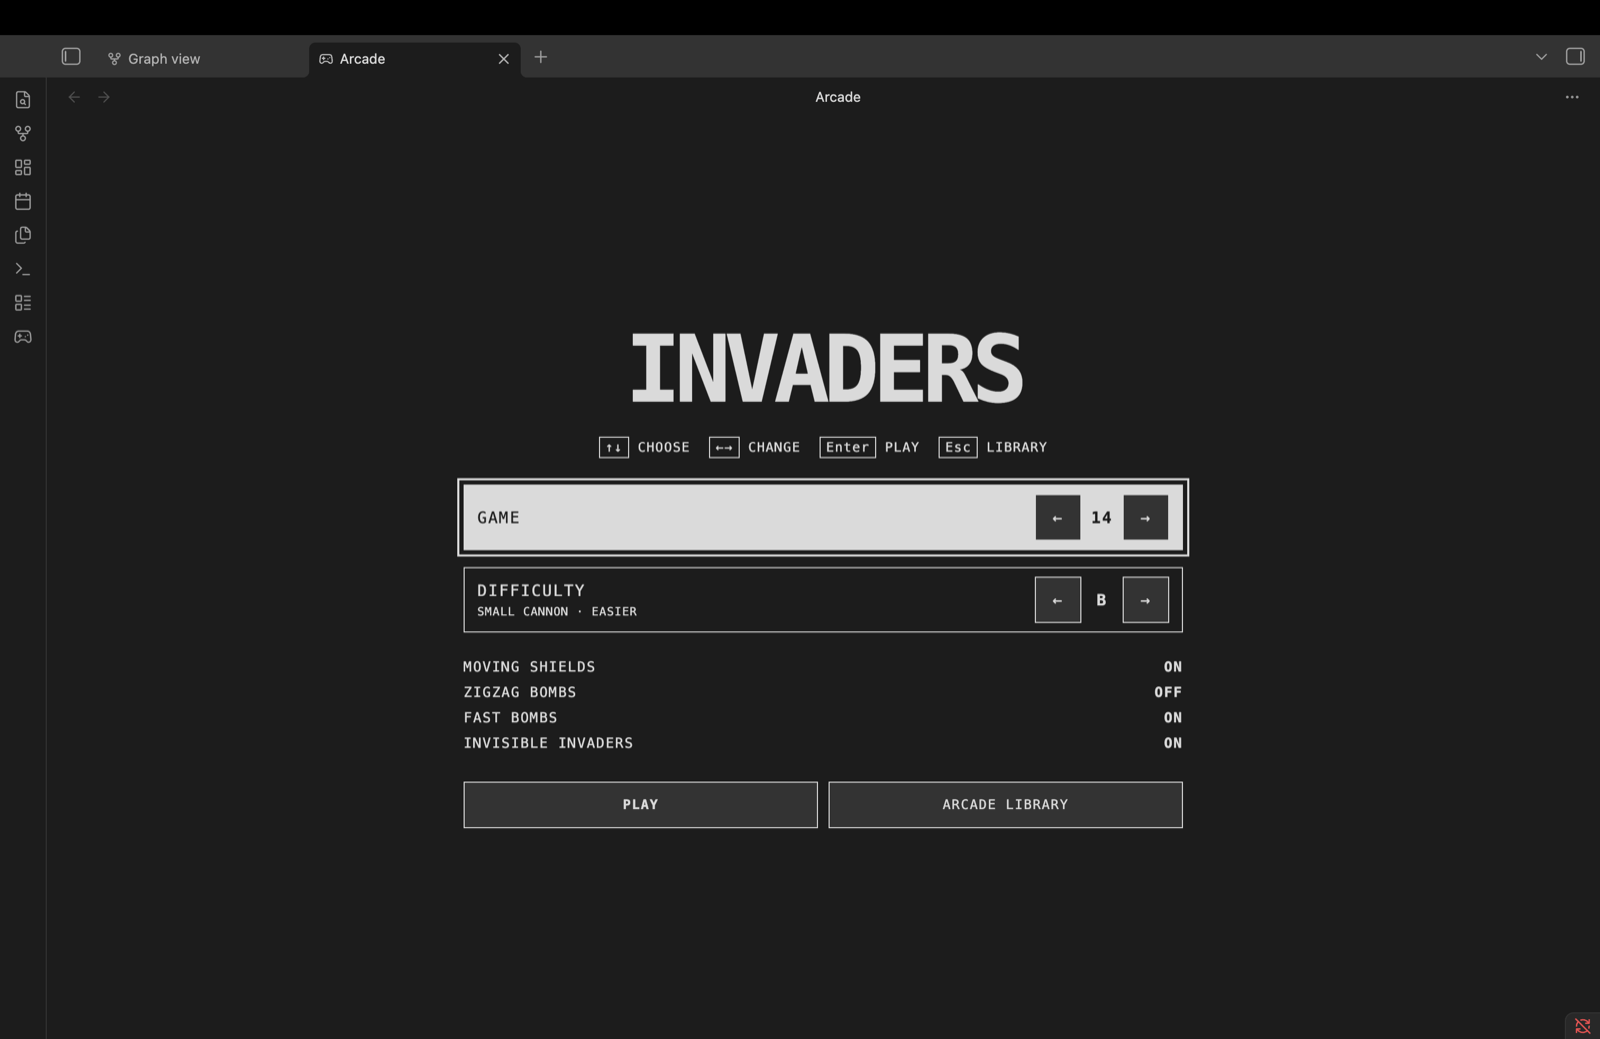The image size is (1600, 1039).
Task: Toggle the left sidebar panel icon
Action: 71,57
